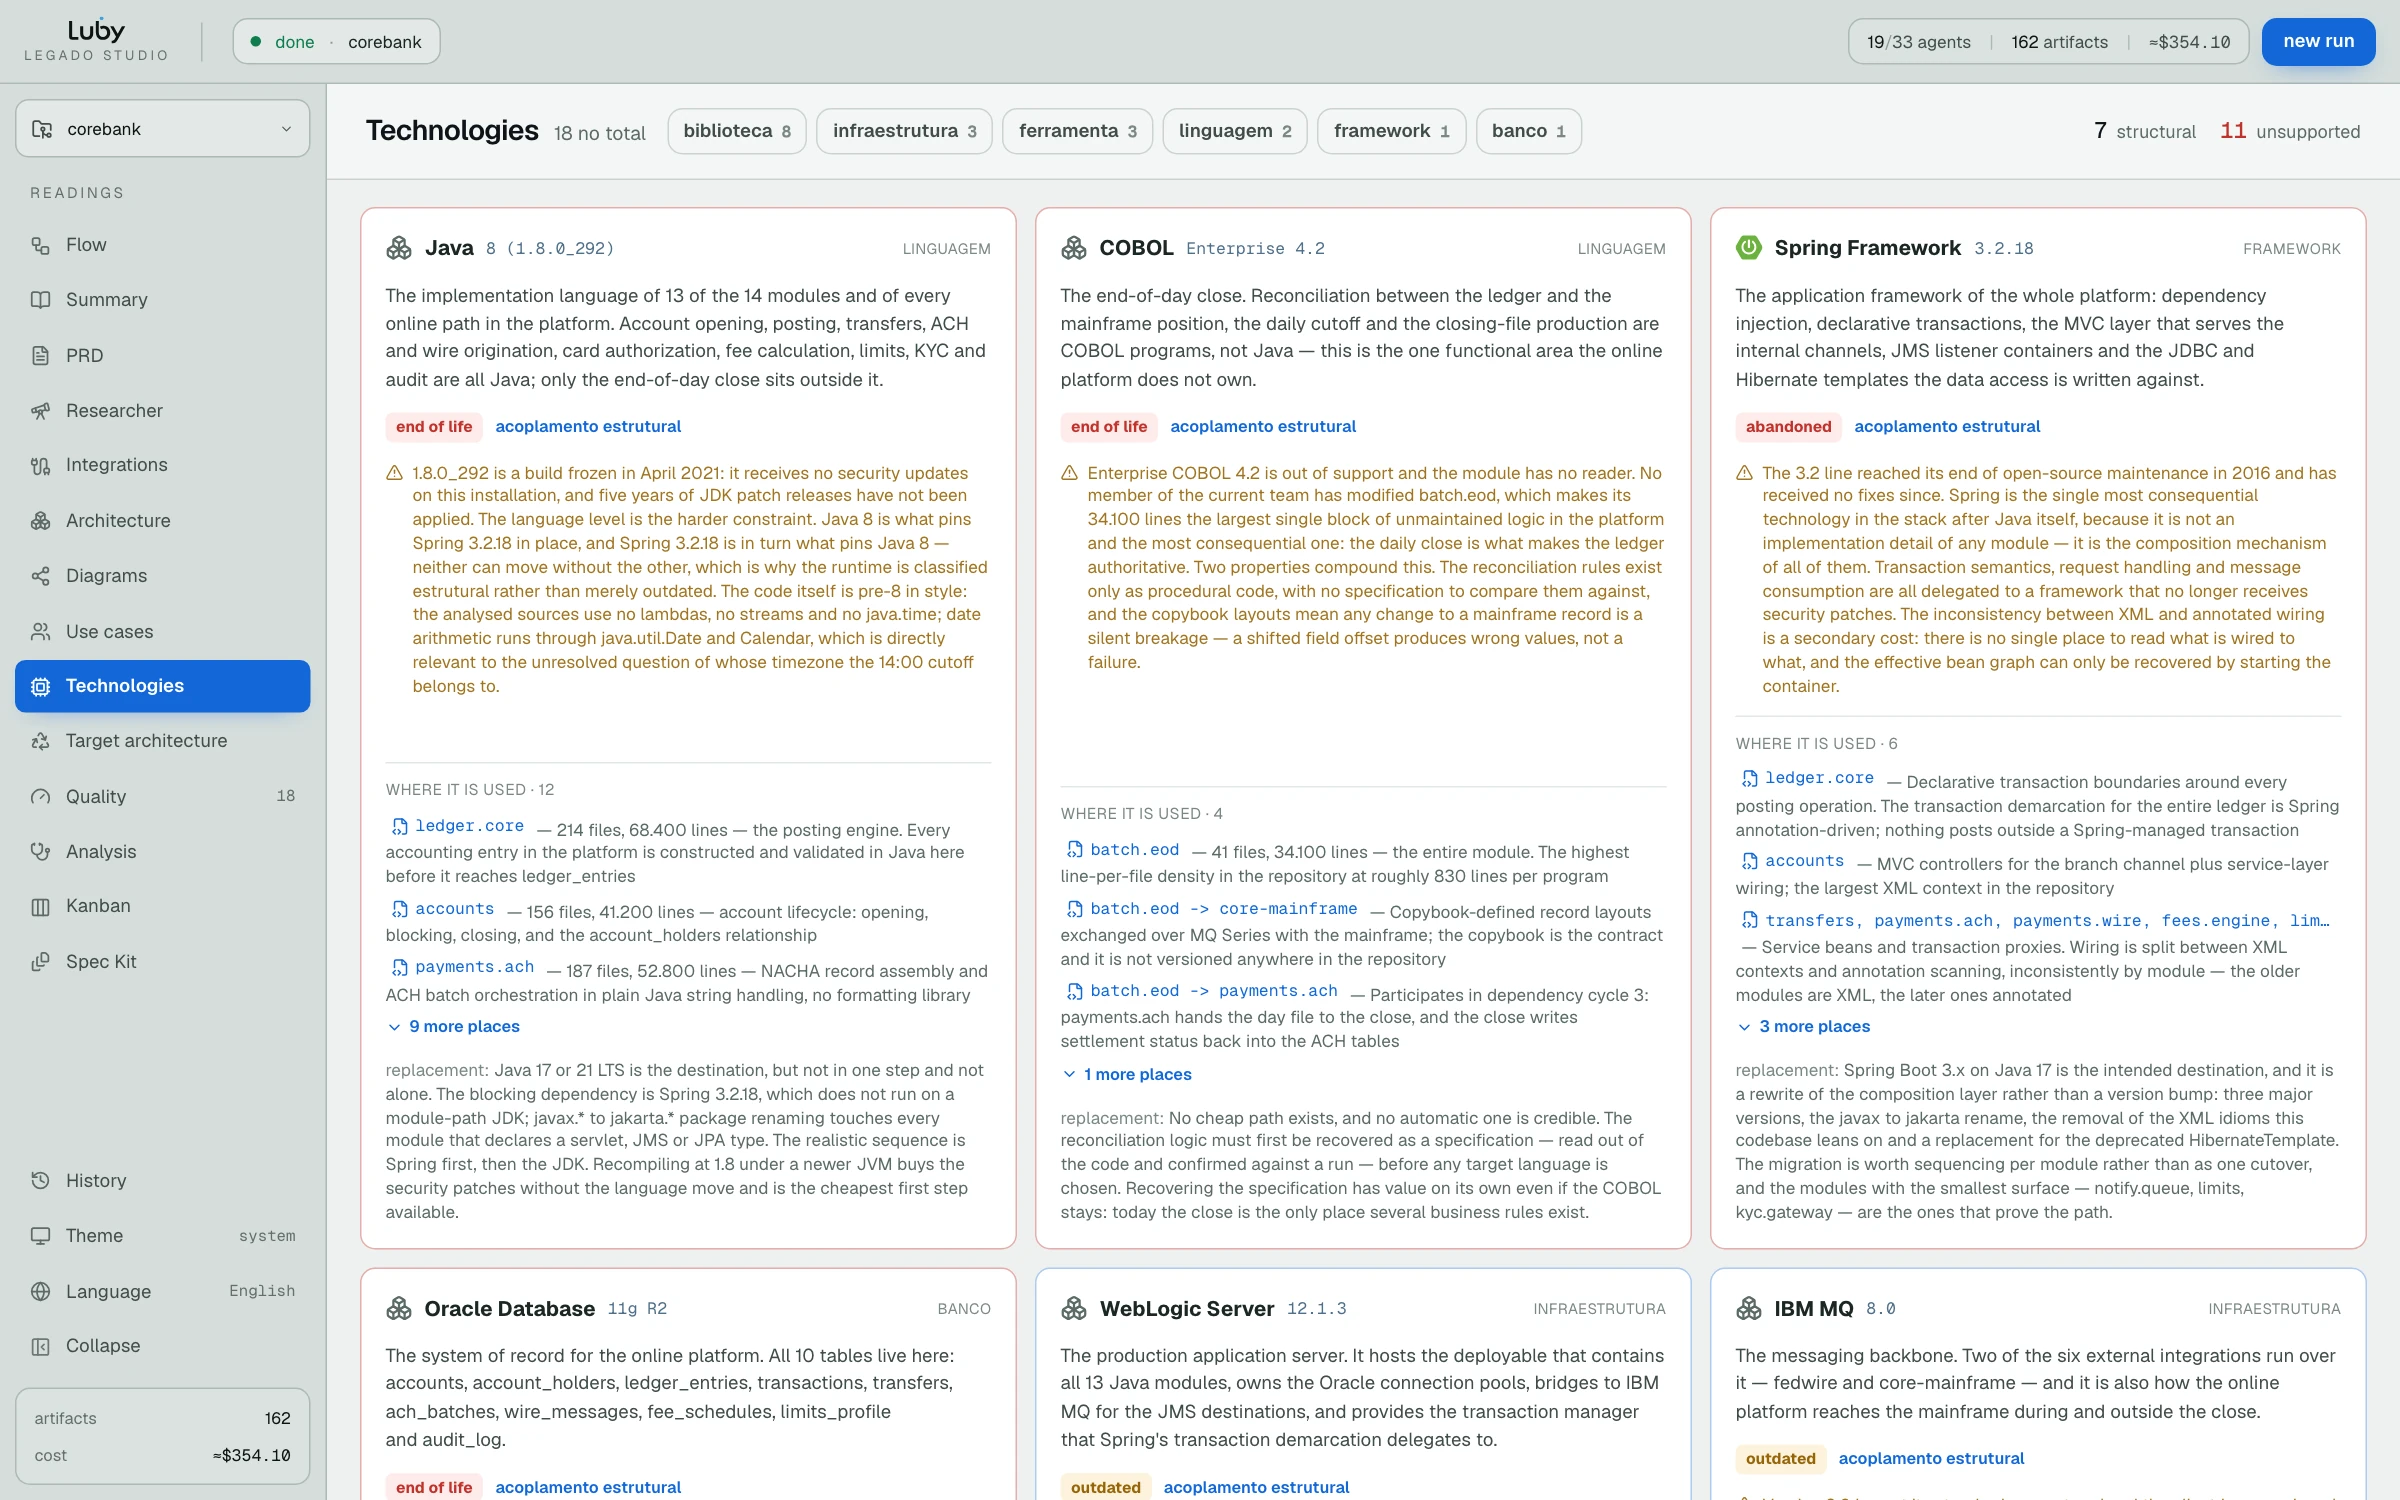The image size is (2400, 1500).
Task: Filter technologies by banco
Action: point(1528,131)
